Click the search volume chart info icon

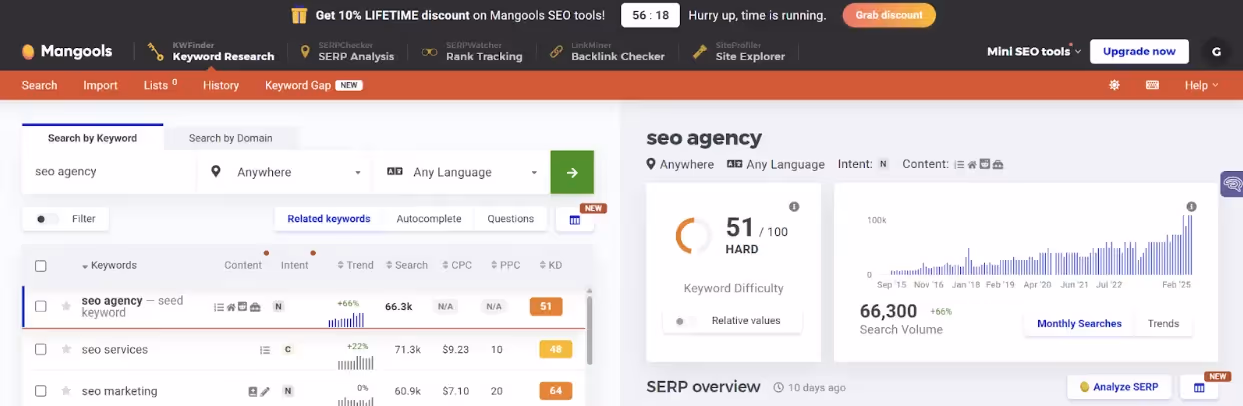[1191, 207]
